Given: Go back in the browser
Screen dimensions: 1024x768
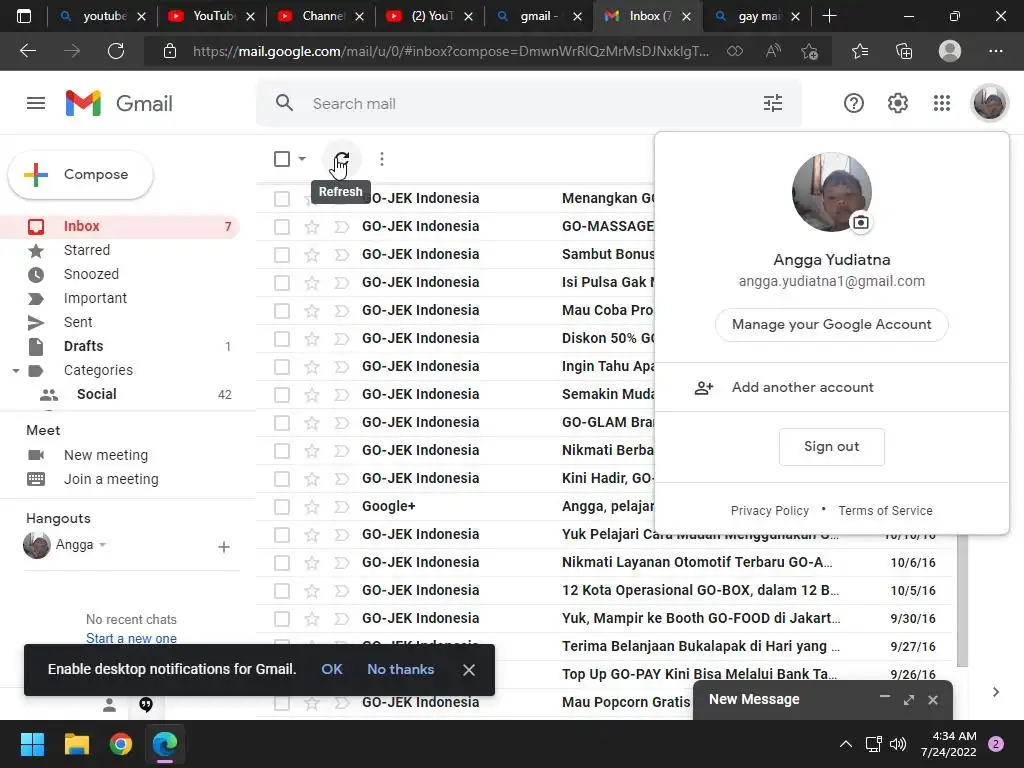Looking at the screenshot, I should click(x=28, y=51).
